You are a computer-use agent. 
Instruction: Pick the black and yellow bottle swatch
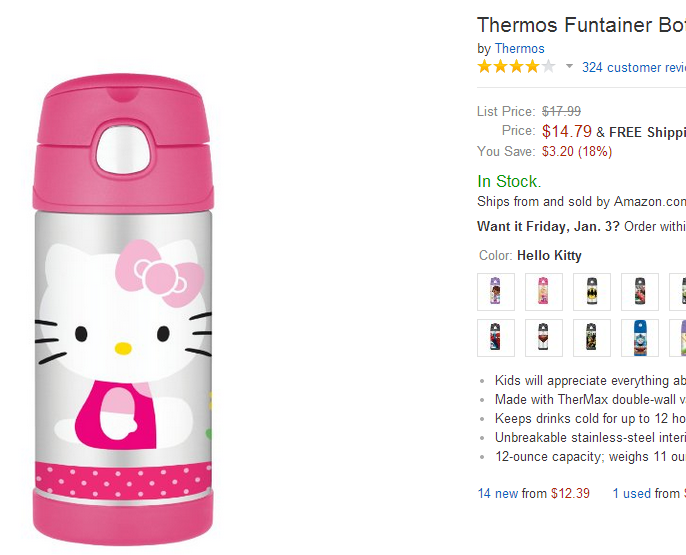[592, 338]
